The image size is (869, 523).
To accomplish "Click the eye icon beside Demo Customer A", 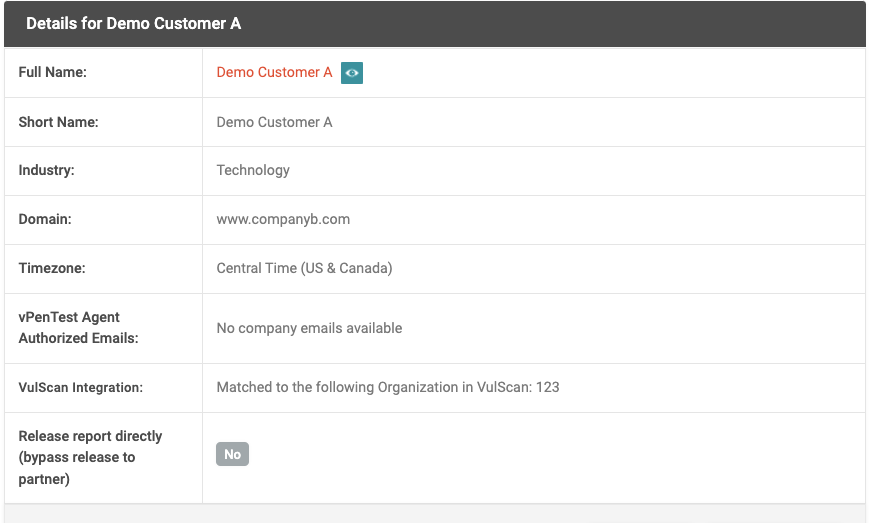I will point(351,73).
